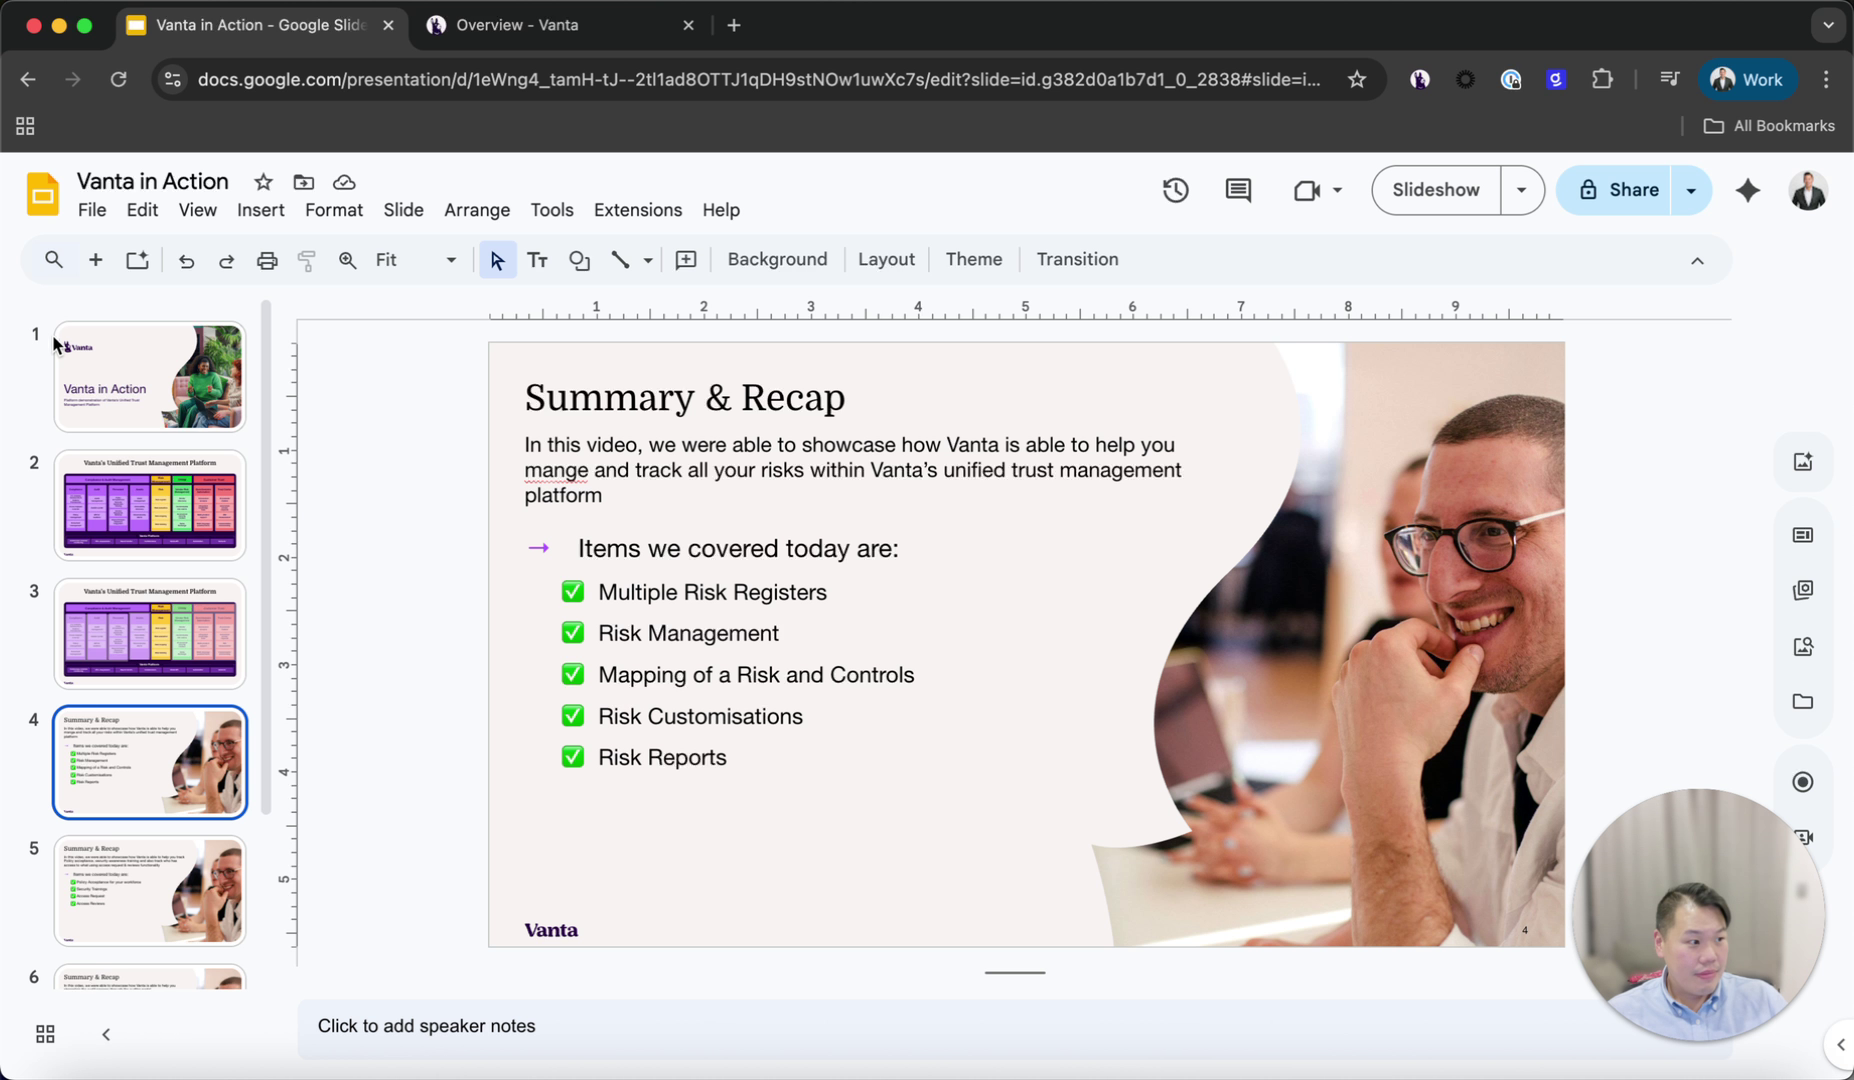Click the new slide plus icon

pyautogui.click(x=95, y=259)
